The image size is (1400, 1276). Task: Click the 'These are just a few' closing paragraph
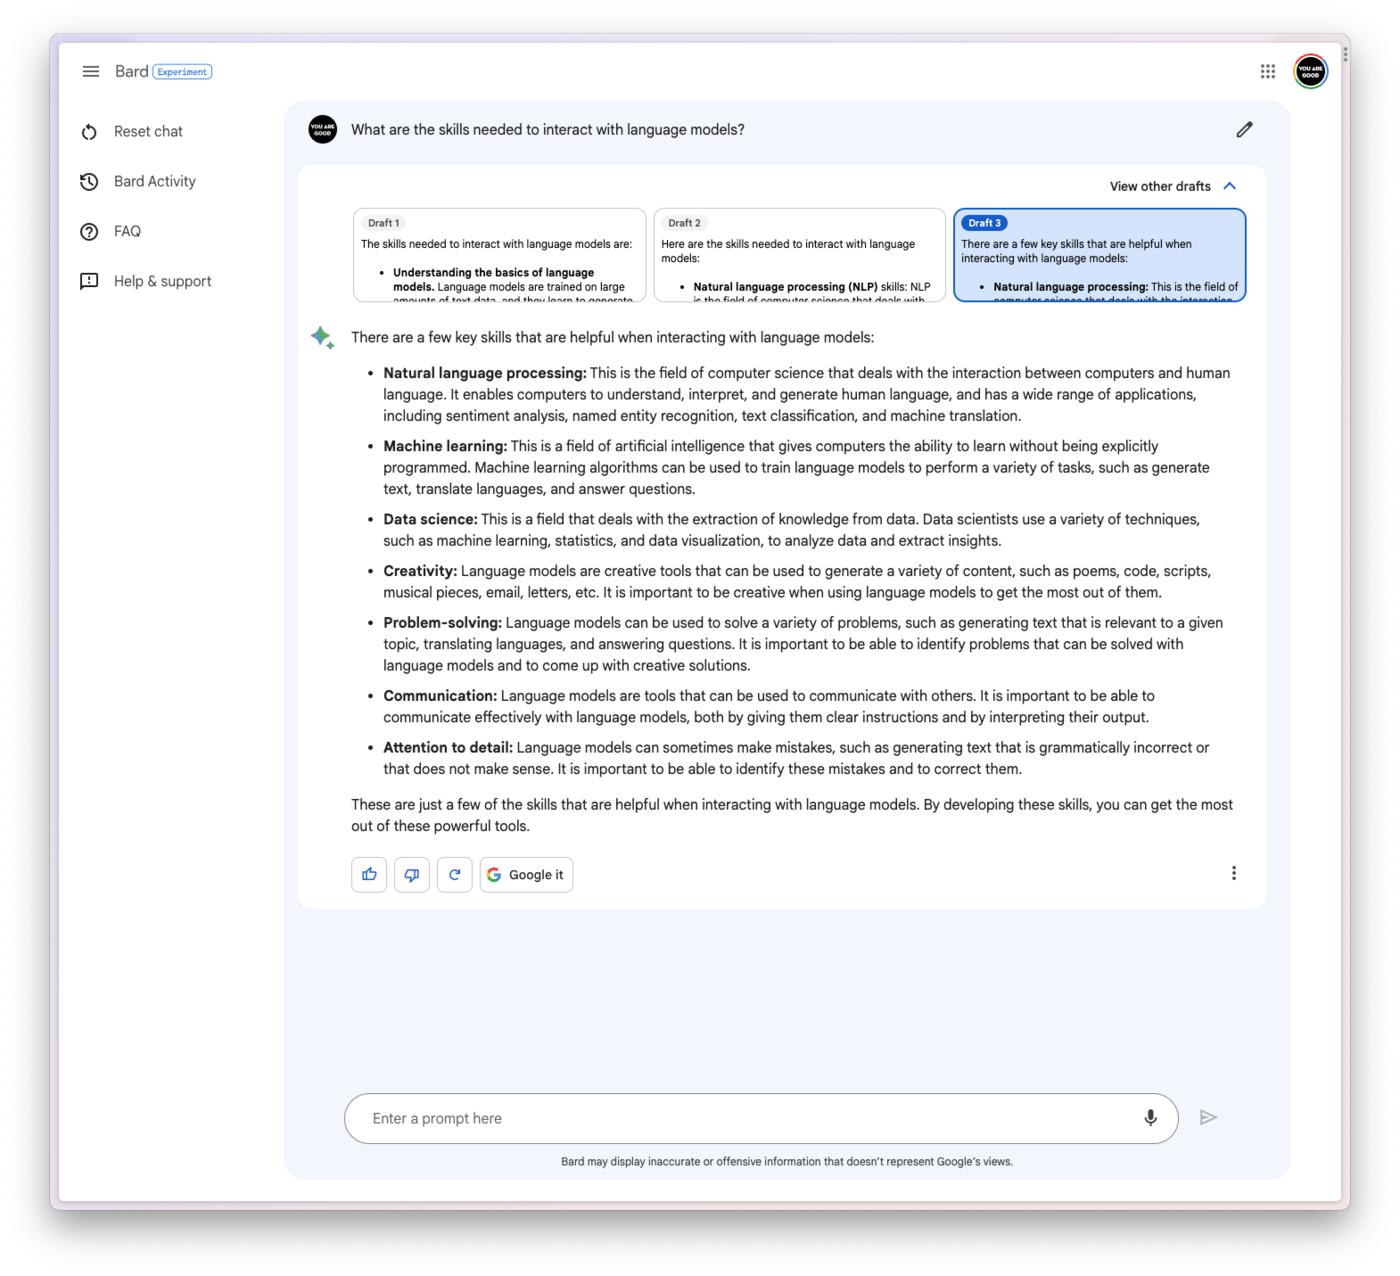[792, 815]
